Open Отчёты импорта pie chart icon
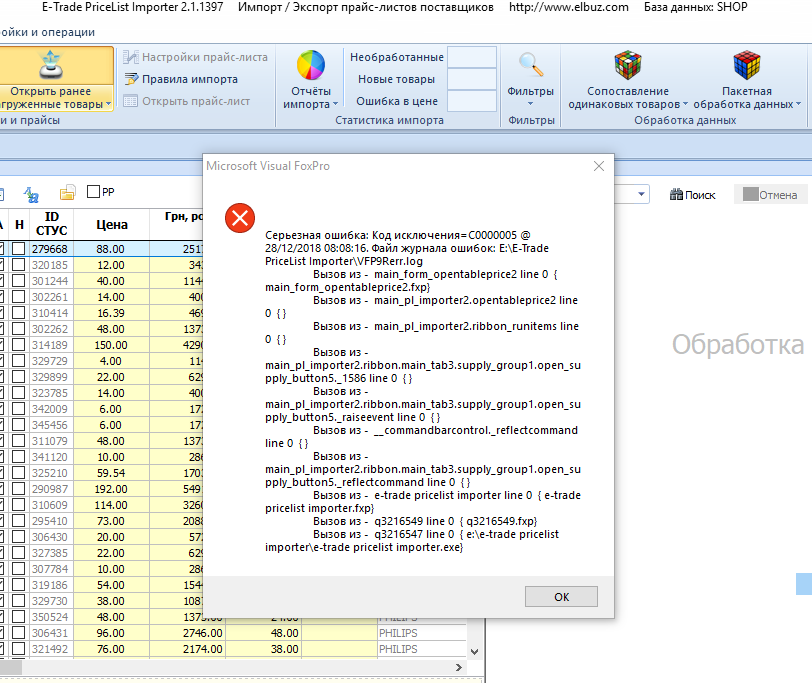 click(x=311, y=65)
